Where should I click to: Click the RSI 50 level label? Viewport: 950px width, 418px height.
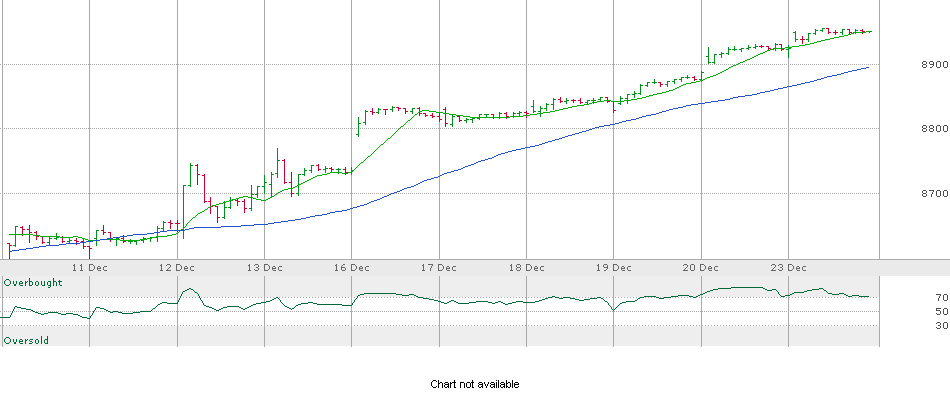942,312
